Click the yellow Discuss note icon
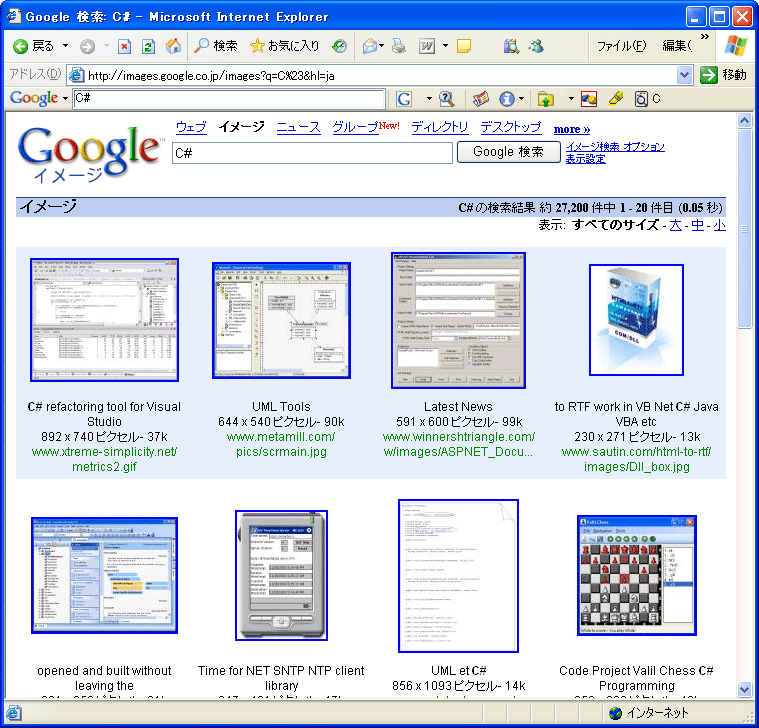The height and width of the screenshot is (728, 759). tap(464, 46)
